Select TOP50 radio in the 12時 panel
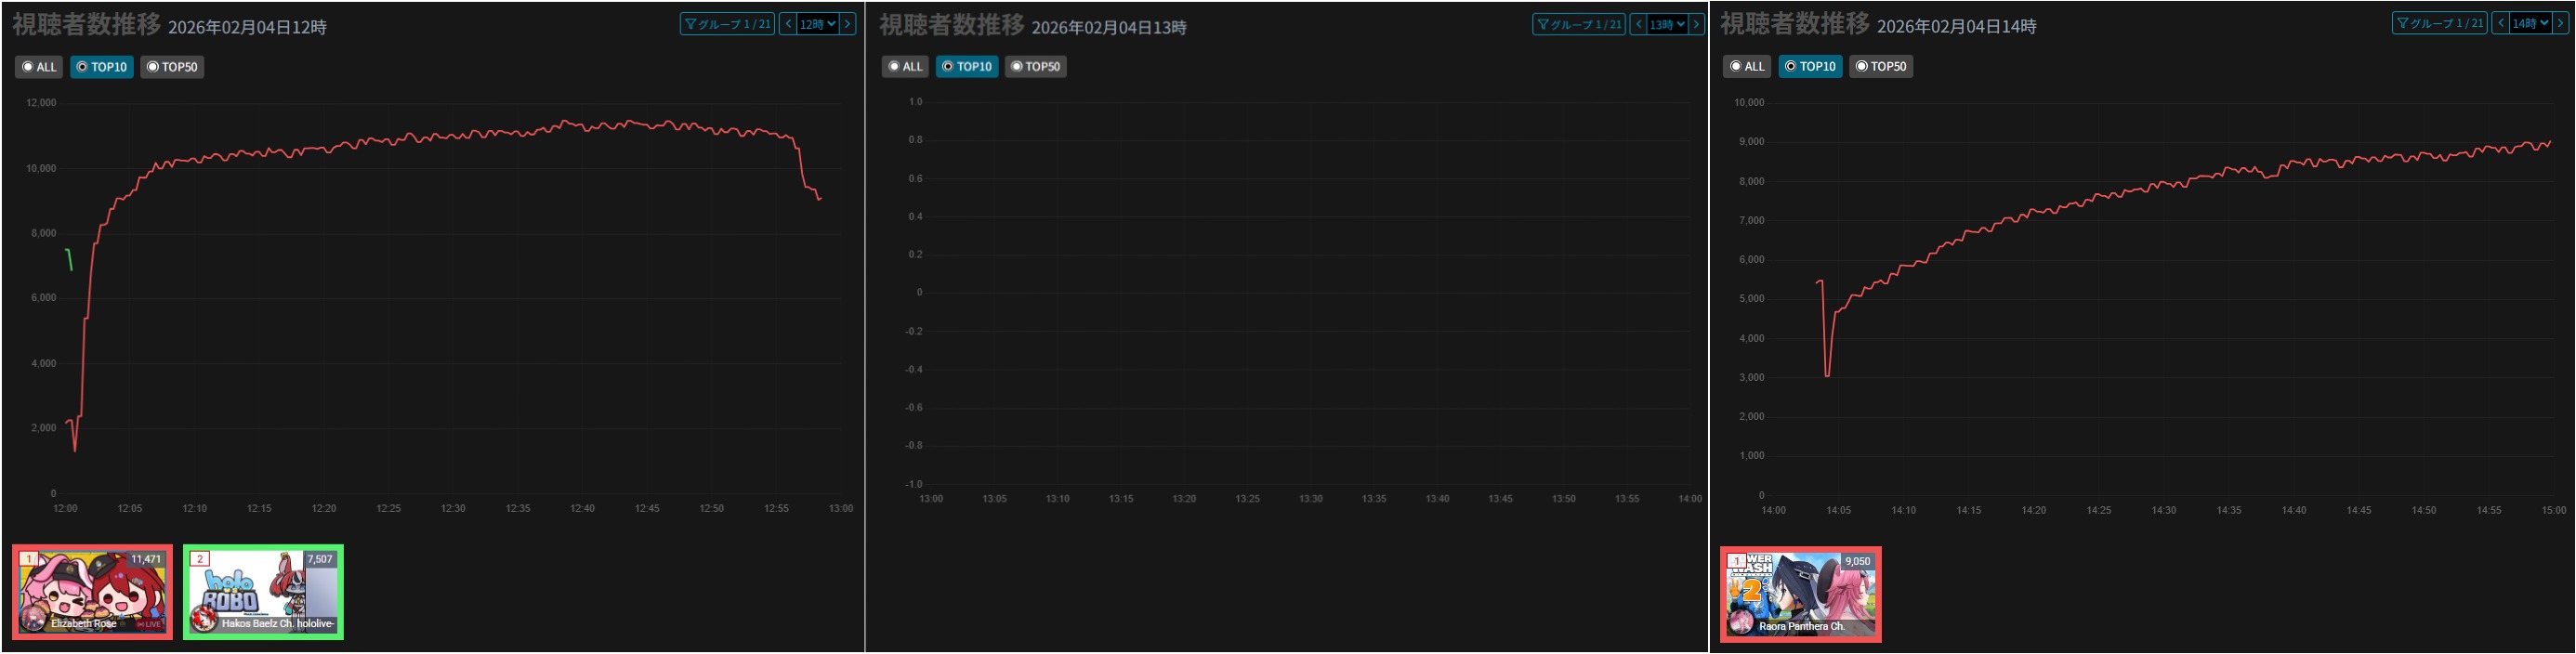This screenshot has height=654, width=2576. pos(172,67)
